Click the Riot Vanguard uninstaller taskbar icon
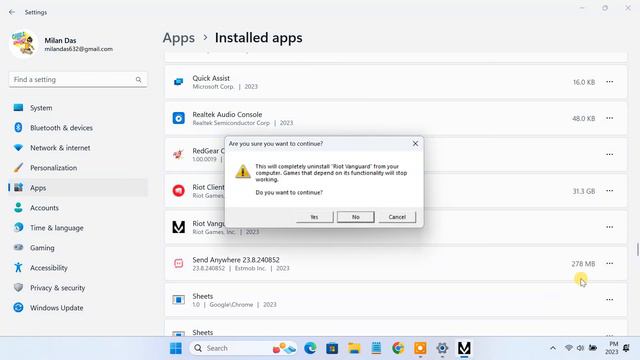The width and height of the screenshot is (640, 360). click(x=464, y=348)
